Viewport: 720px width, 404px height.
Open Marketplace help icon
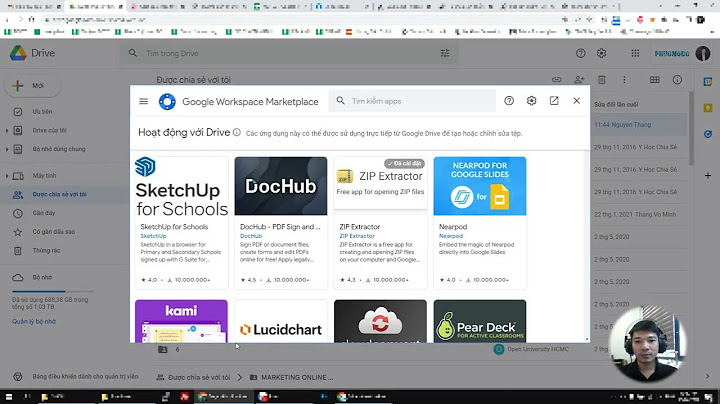[x=509, y=101]
